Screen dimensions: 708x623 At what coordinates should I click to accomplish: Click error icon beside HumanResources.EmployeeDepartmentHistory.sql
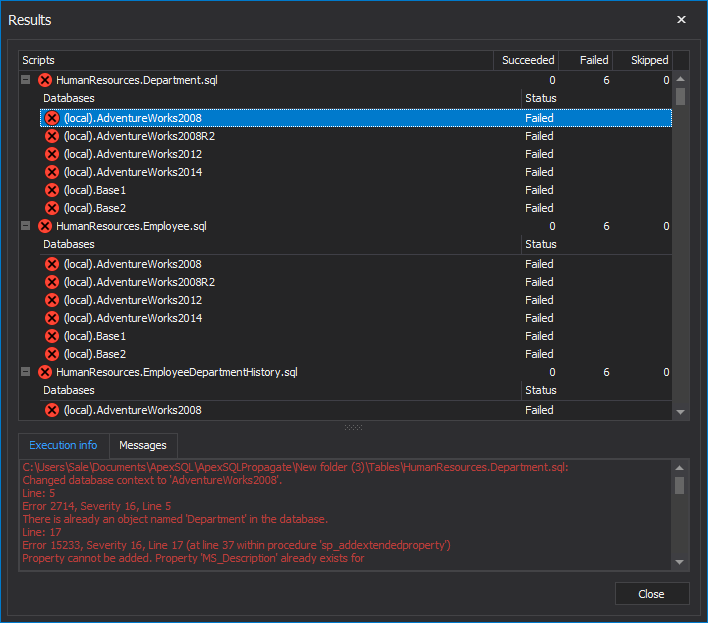point(45,372)
